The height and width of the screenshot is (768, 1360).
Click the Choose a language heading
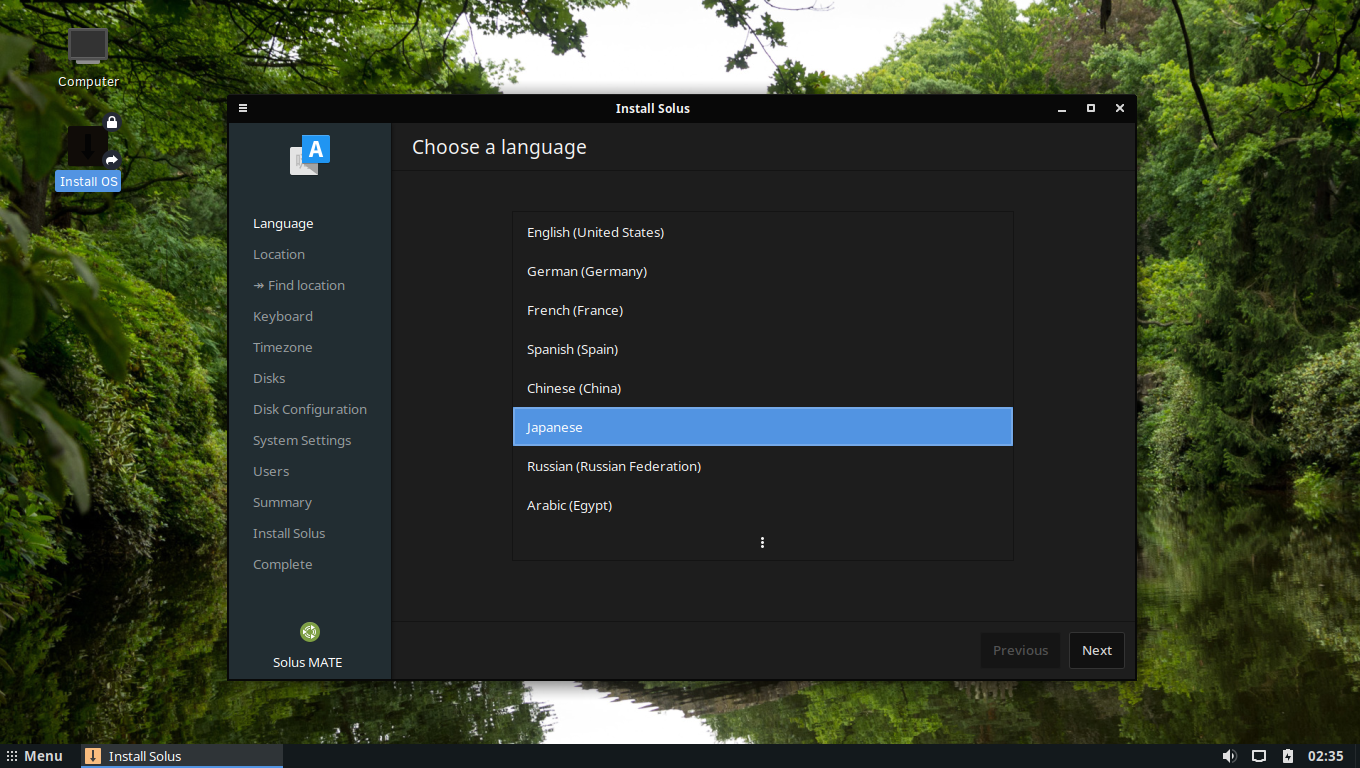point(499,148)
